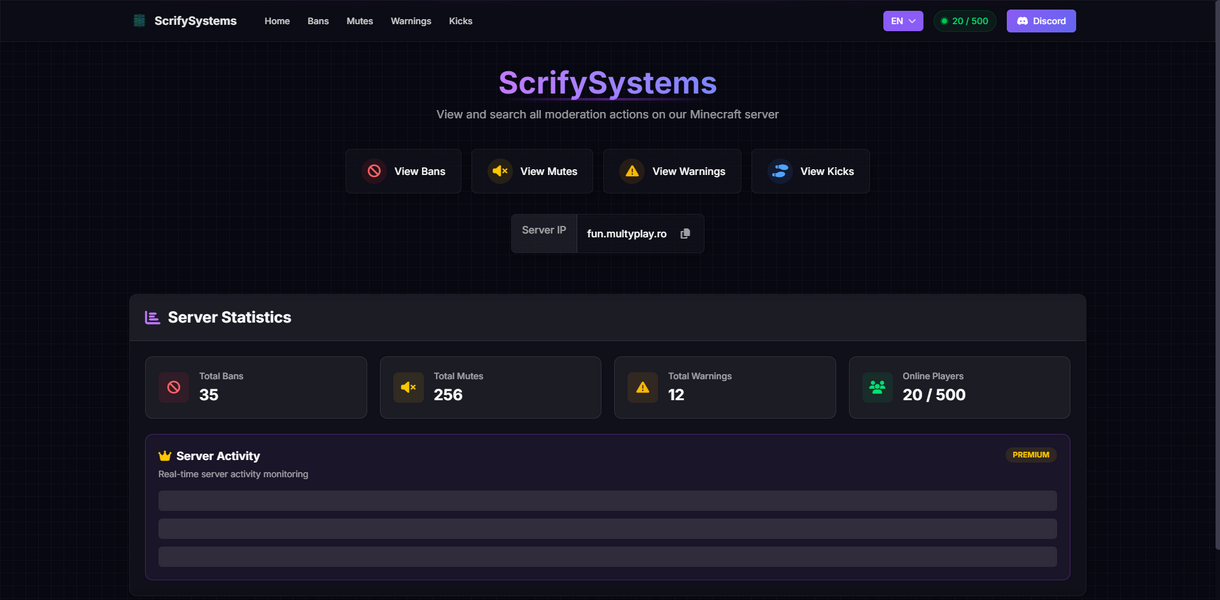
Task: Click the Server Statistics section title
Action: (x=229, y=317)
